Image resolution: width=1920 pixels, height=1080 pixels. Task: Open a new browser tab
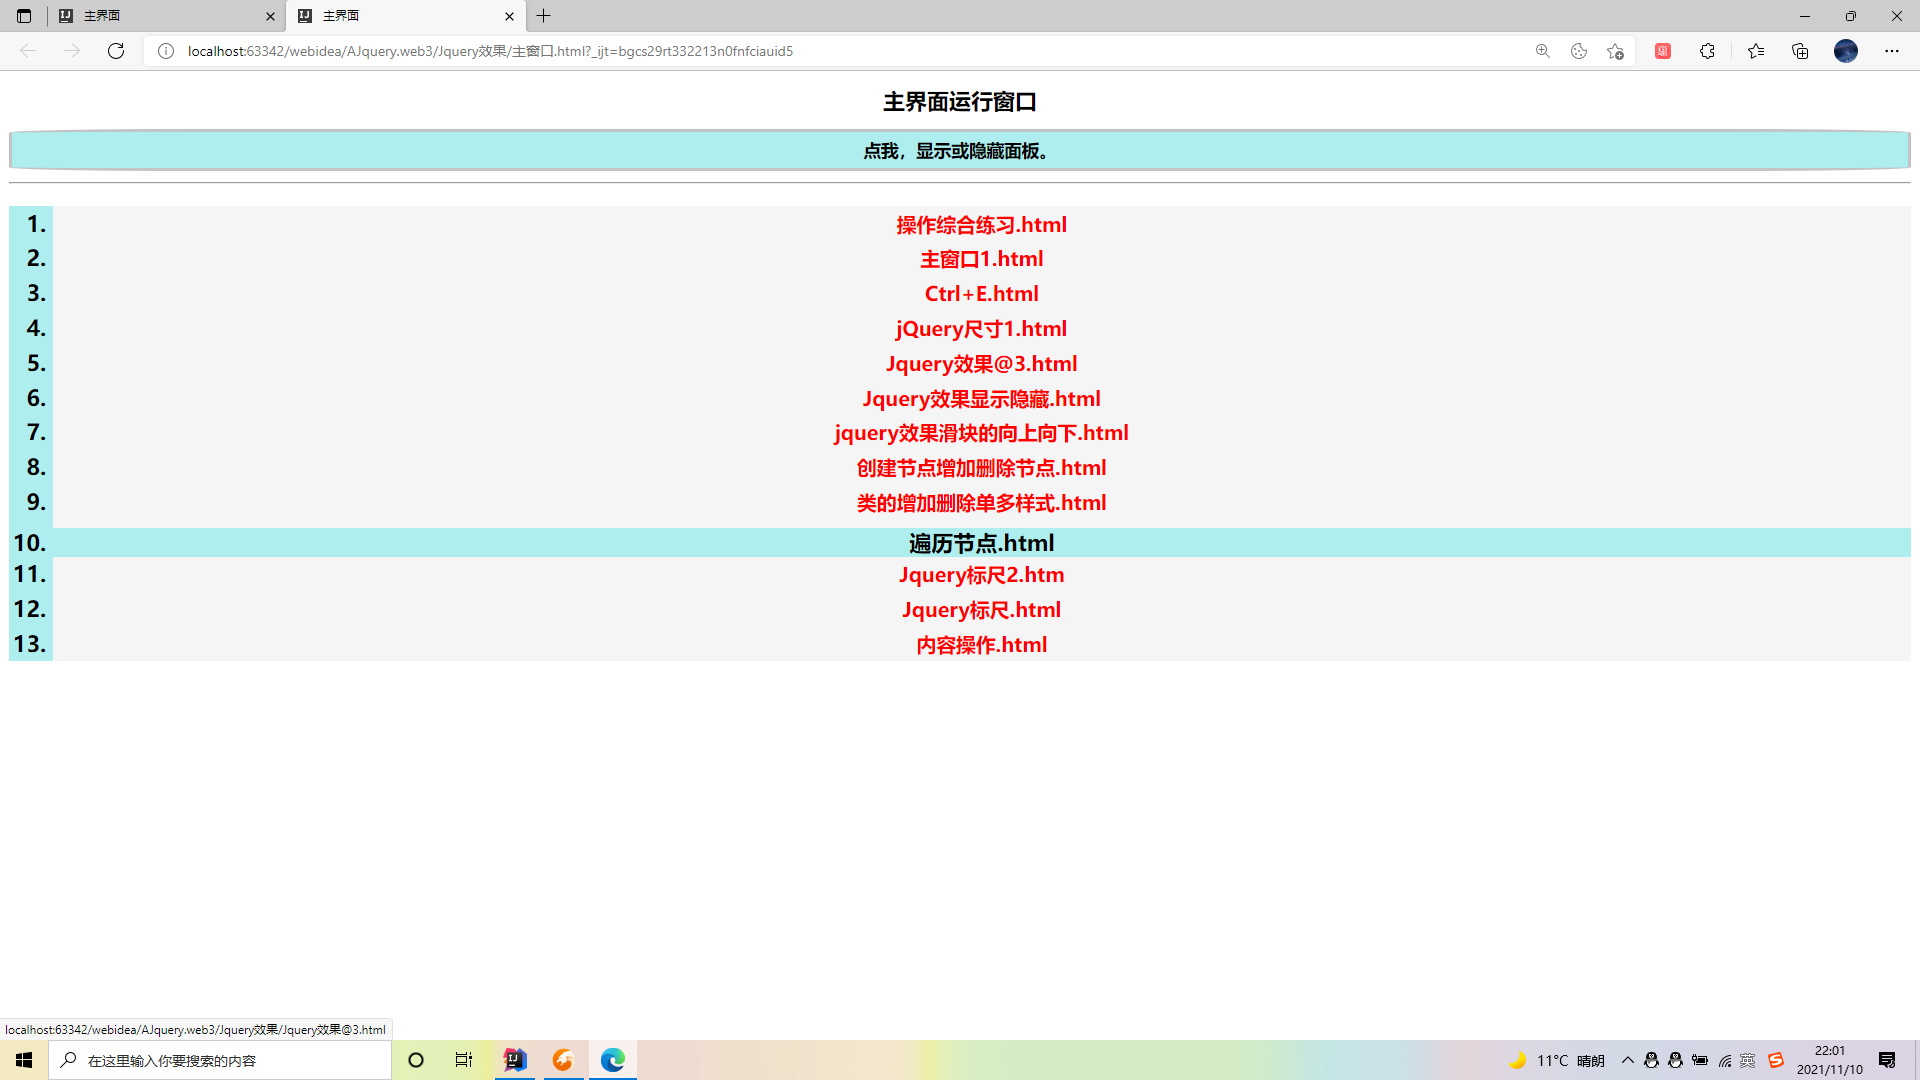click(544, 16)
